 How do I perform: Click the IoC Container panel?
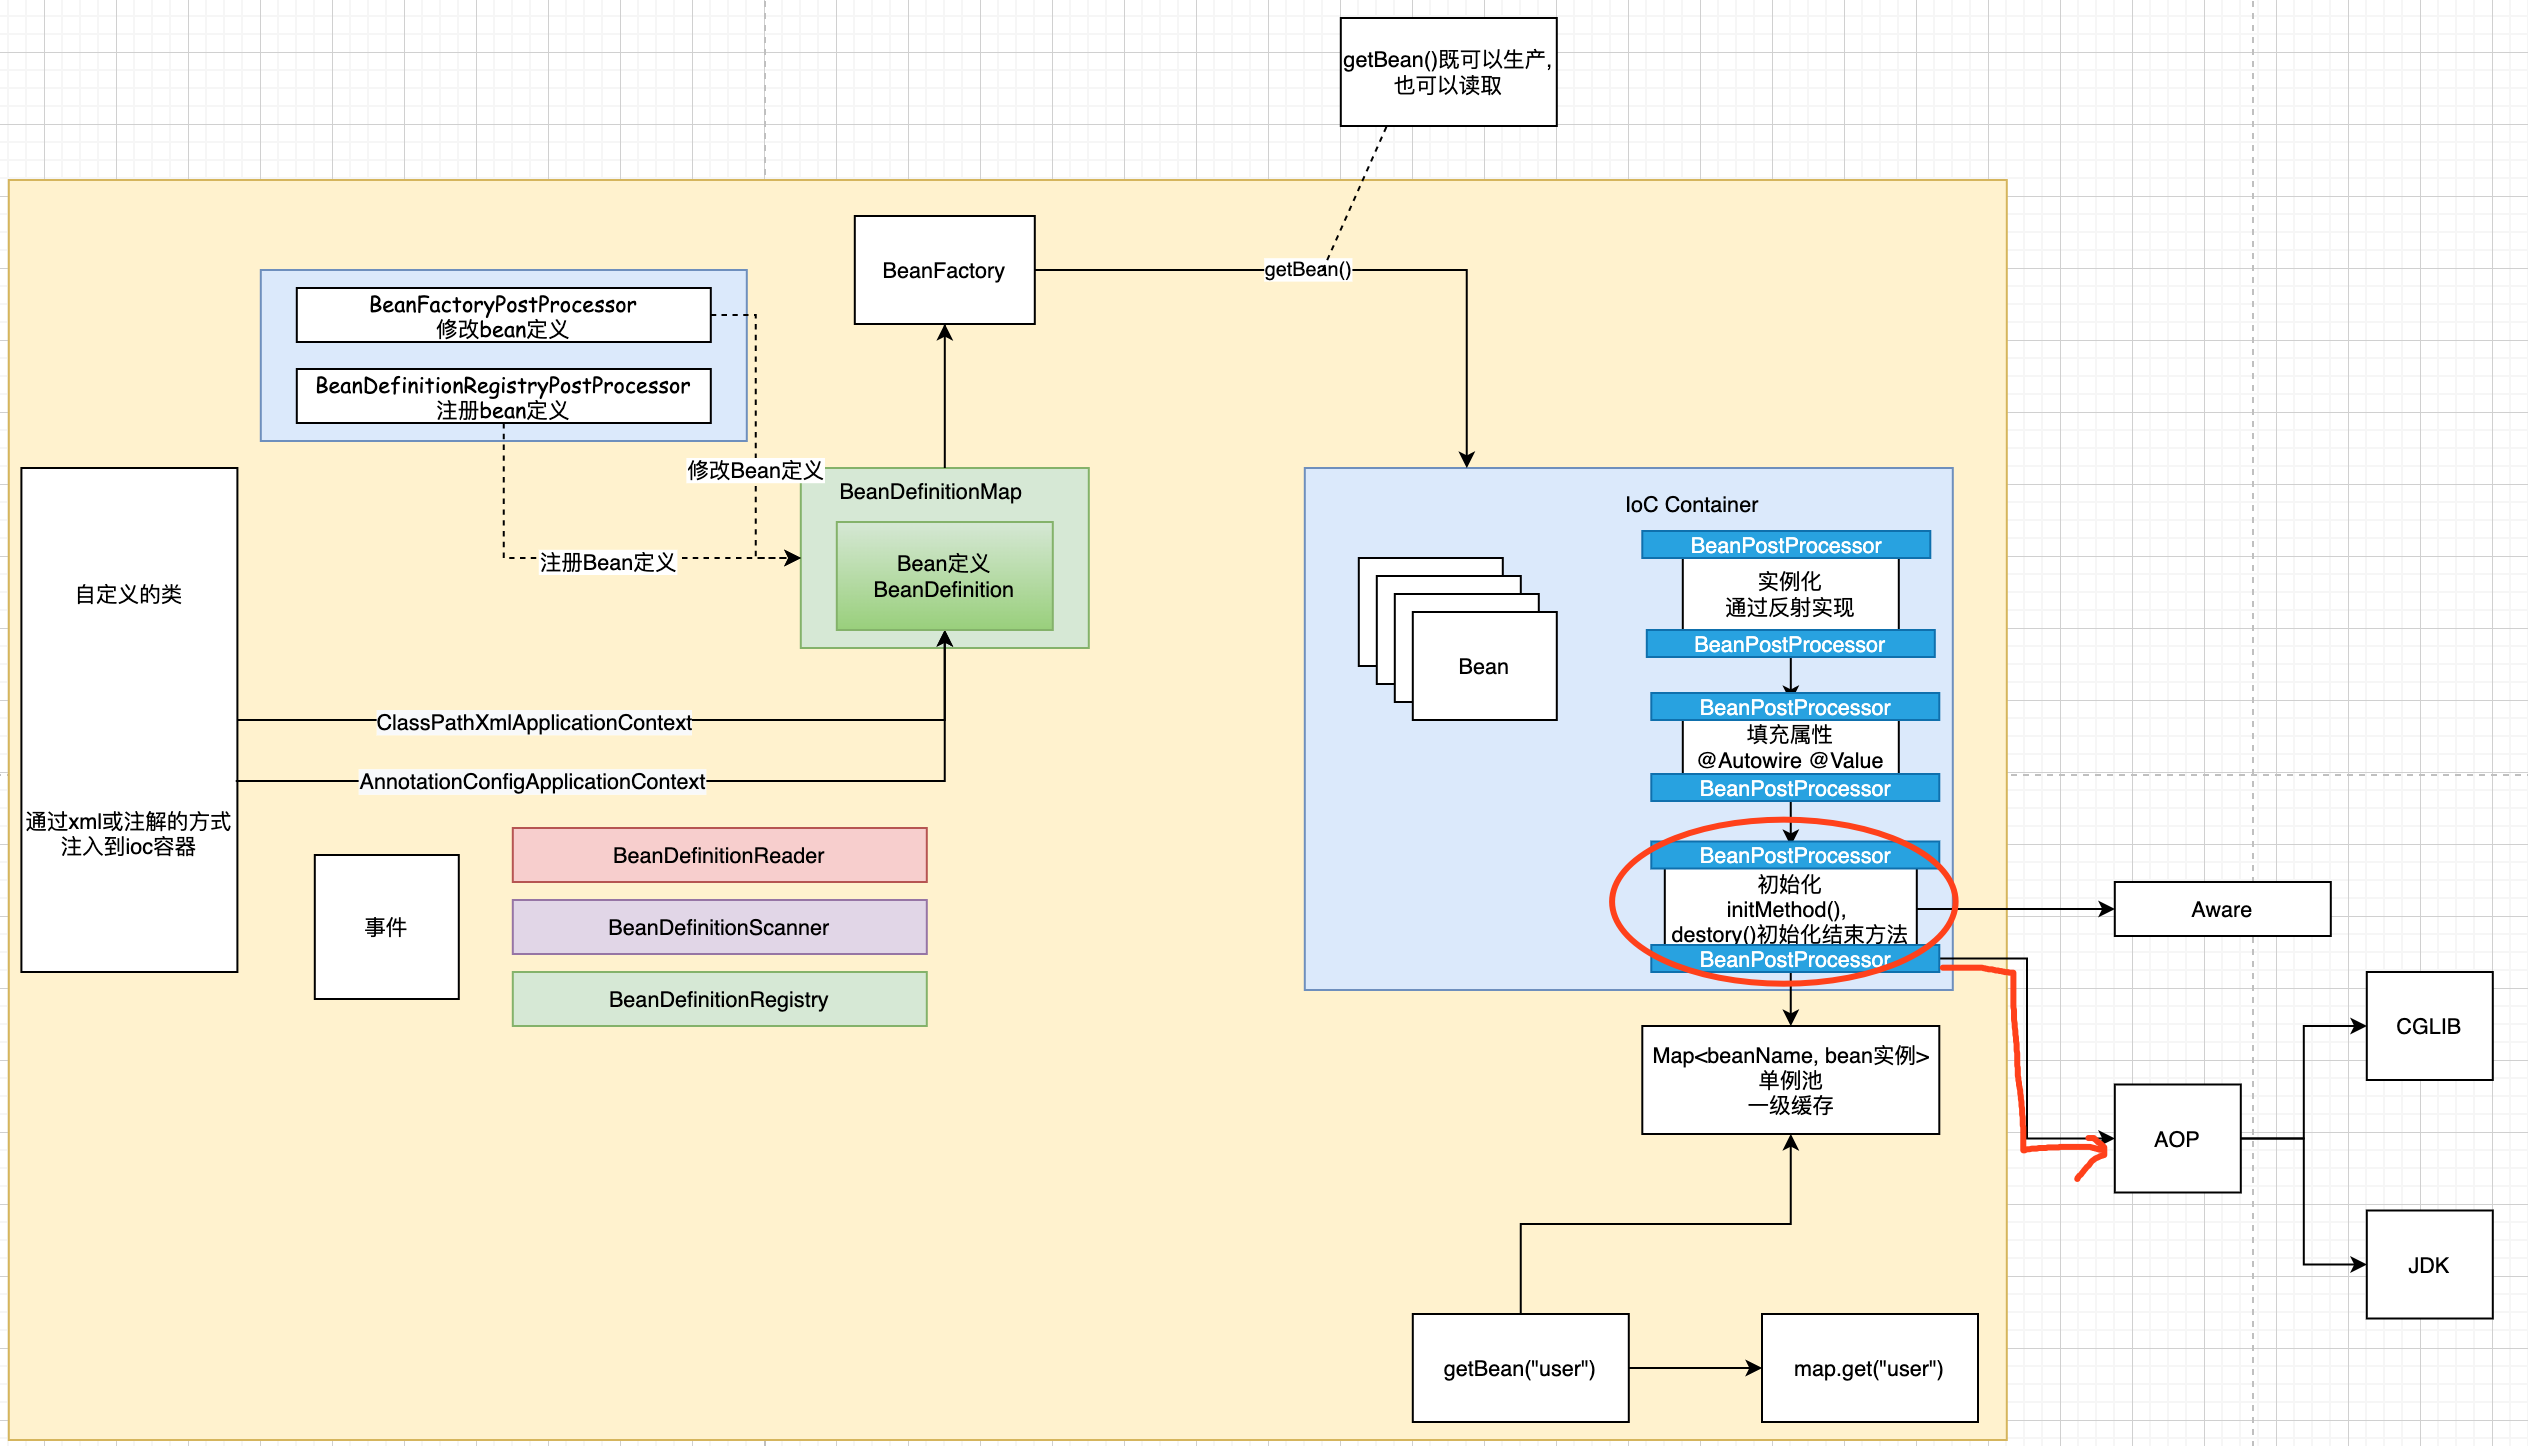pyautogui.click(x=1690, y=505)
